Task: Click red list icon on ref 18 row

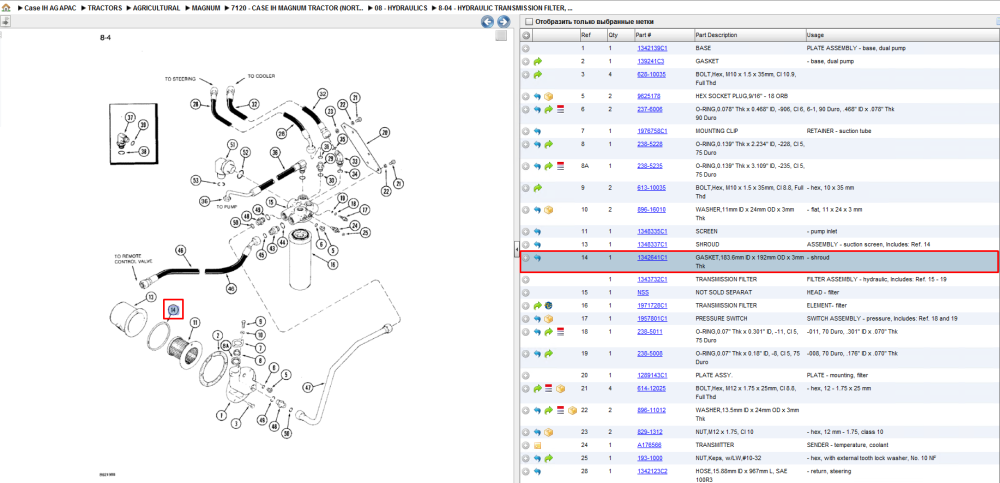Action: [x=561, y=332]
